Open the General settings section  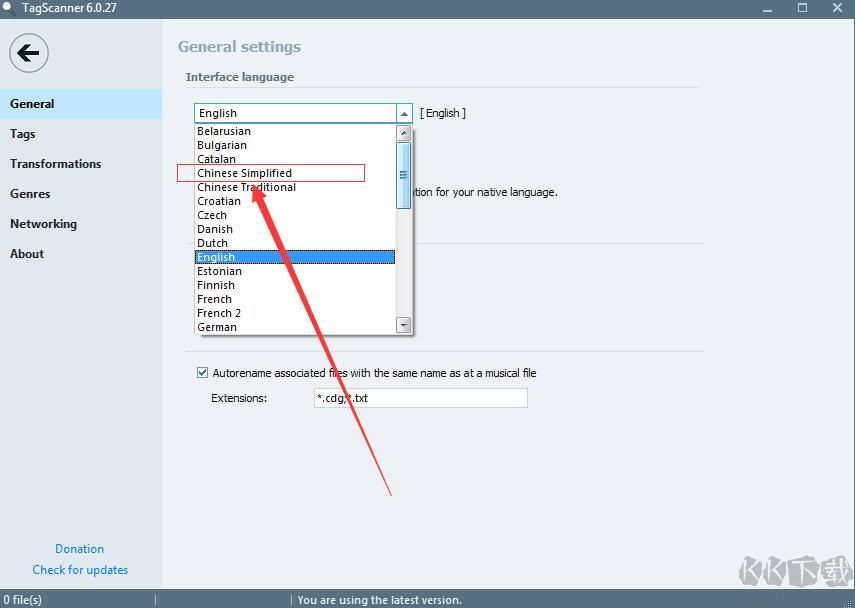pyautogui.click(x=81, y=104)
